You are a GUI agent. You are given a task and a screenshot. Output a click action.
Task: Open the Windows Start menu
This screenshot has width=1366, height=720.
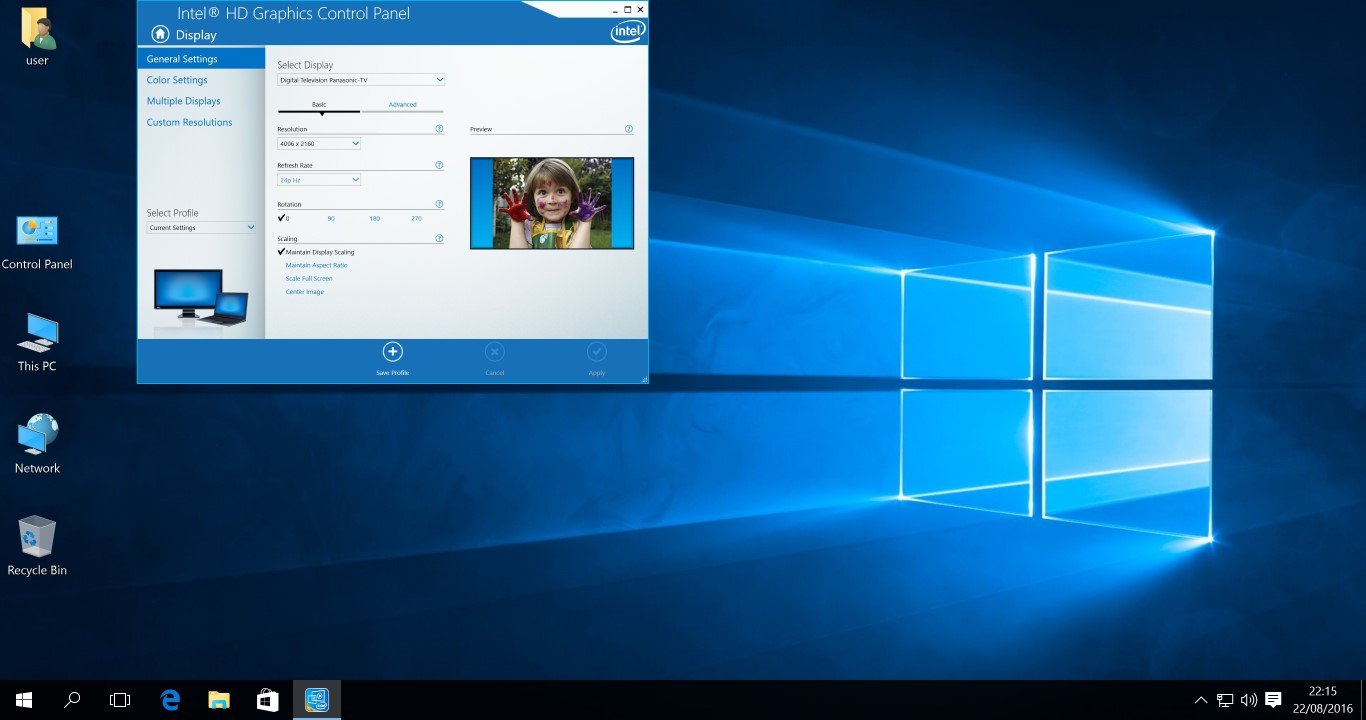pyautogui.click(x=24, y=700)
